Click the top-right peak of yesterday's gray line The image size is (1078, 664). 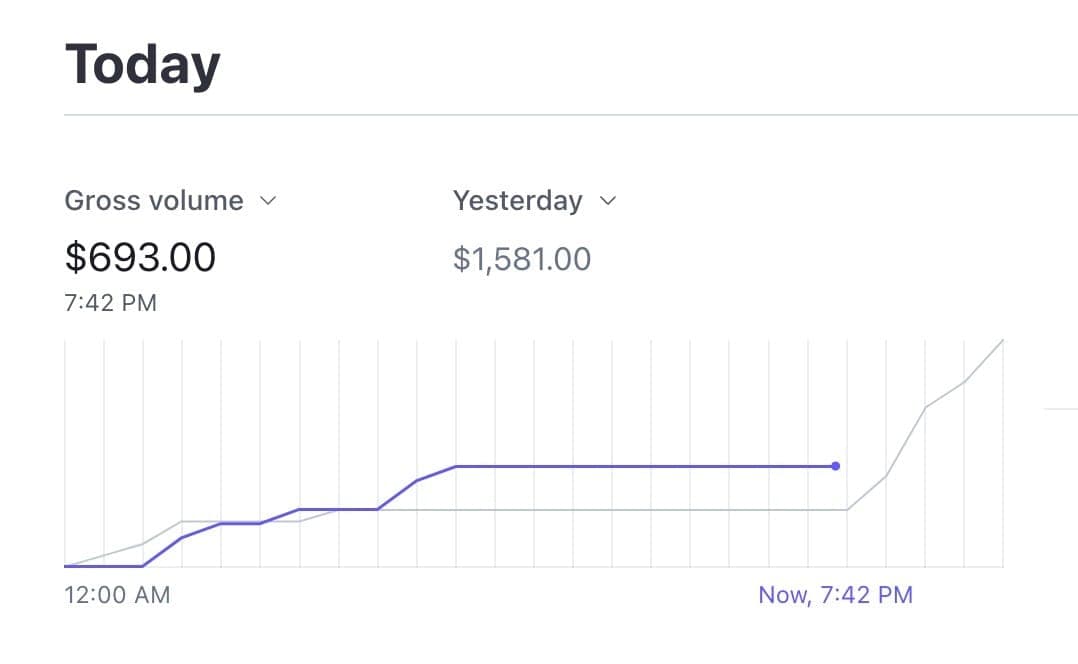coord(1001,341)
